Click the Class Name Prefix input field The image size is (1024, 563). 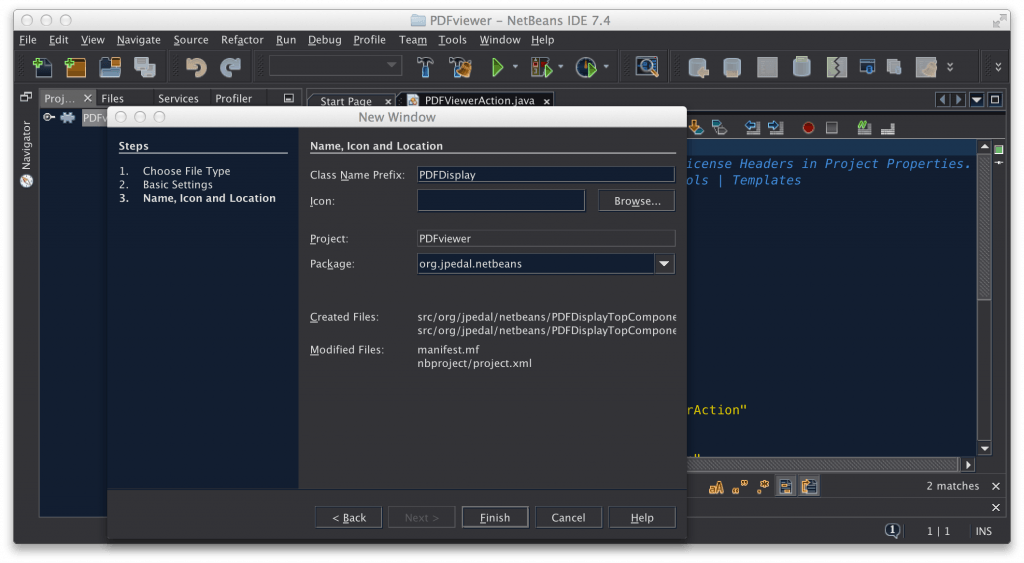(x=546, y=174)
